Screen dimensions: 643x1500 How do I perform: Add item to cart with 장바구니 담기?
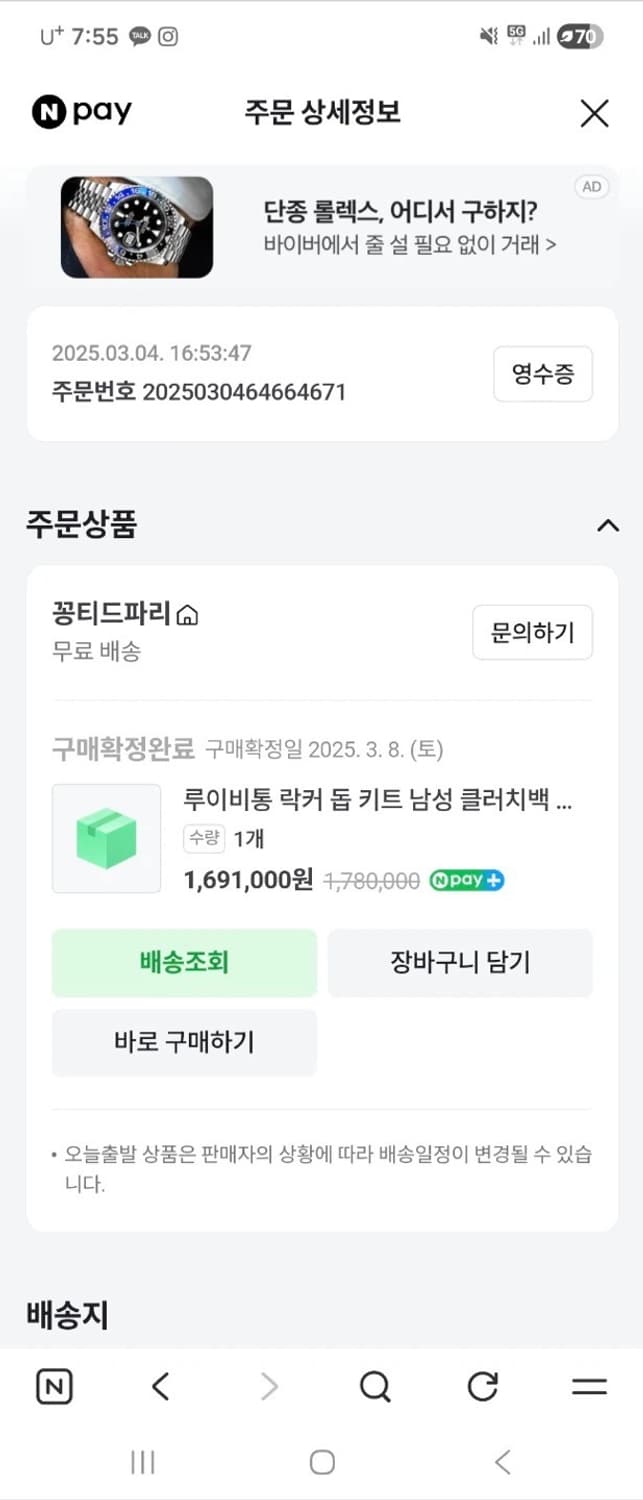tap(460, 963)
